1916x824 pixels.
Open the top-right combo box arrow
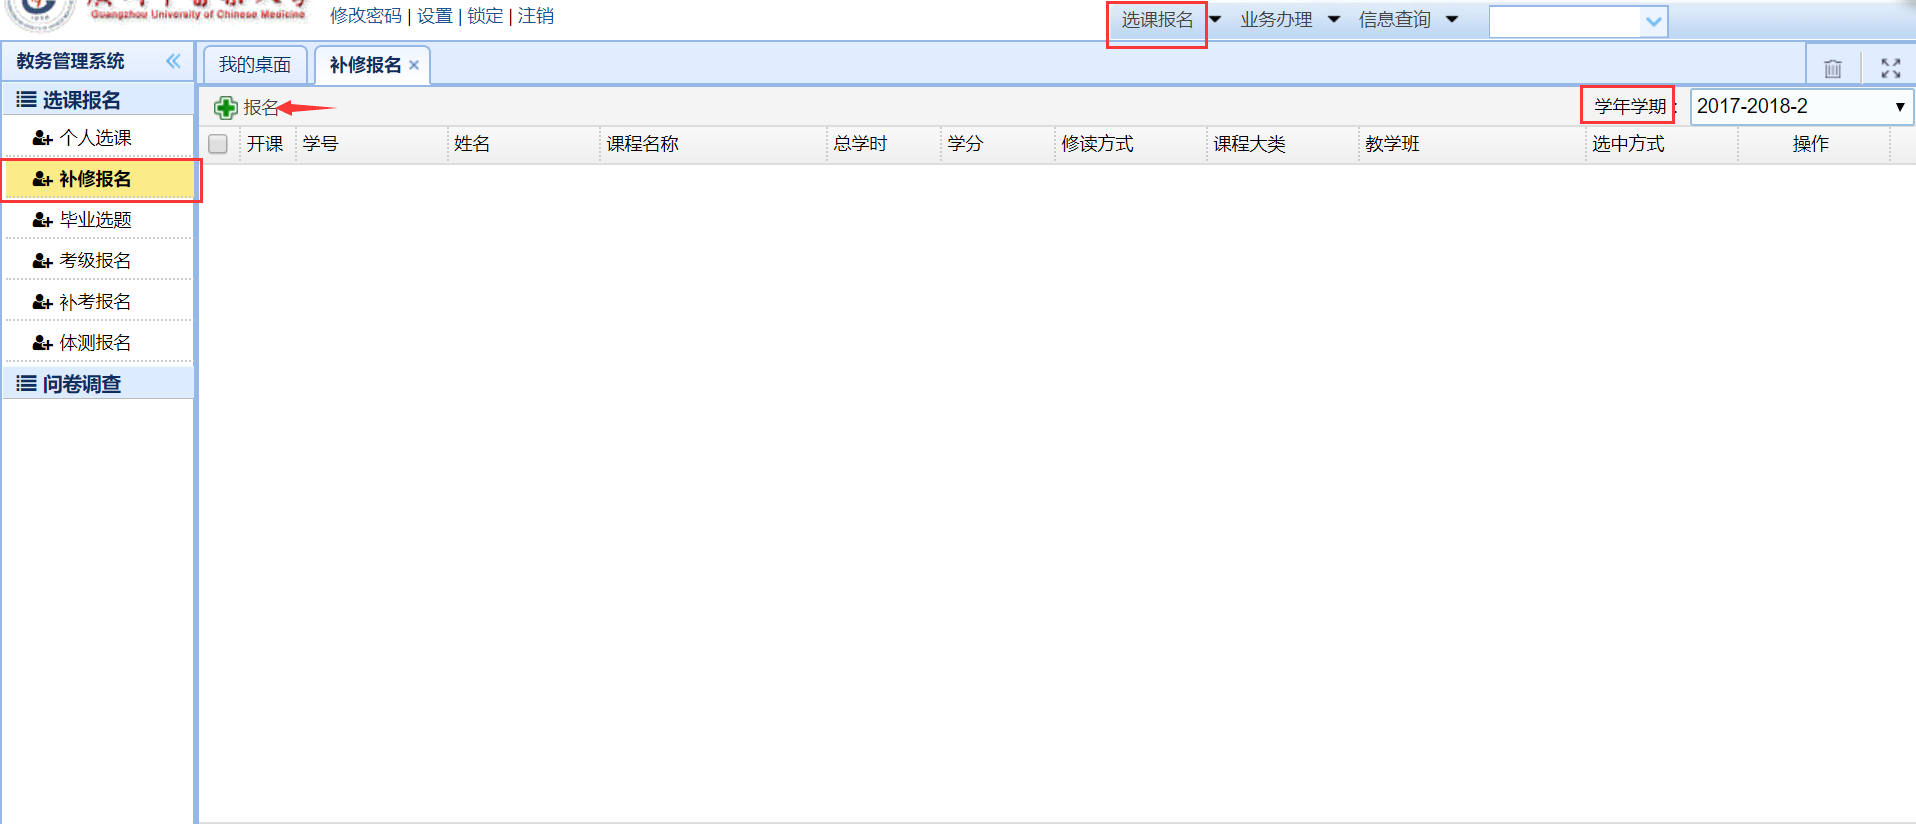[x=1654, y=21]
